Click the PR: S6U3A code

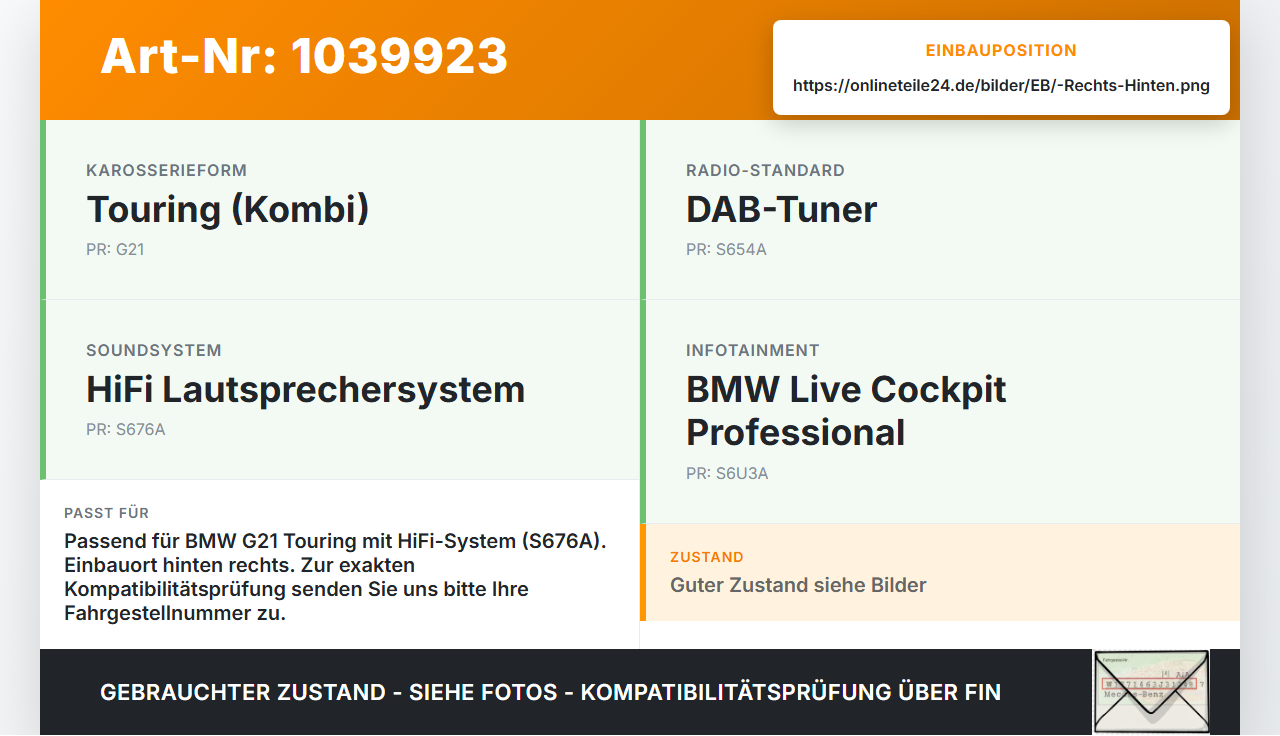pos(727,473)
